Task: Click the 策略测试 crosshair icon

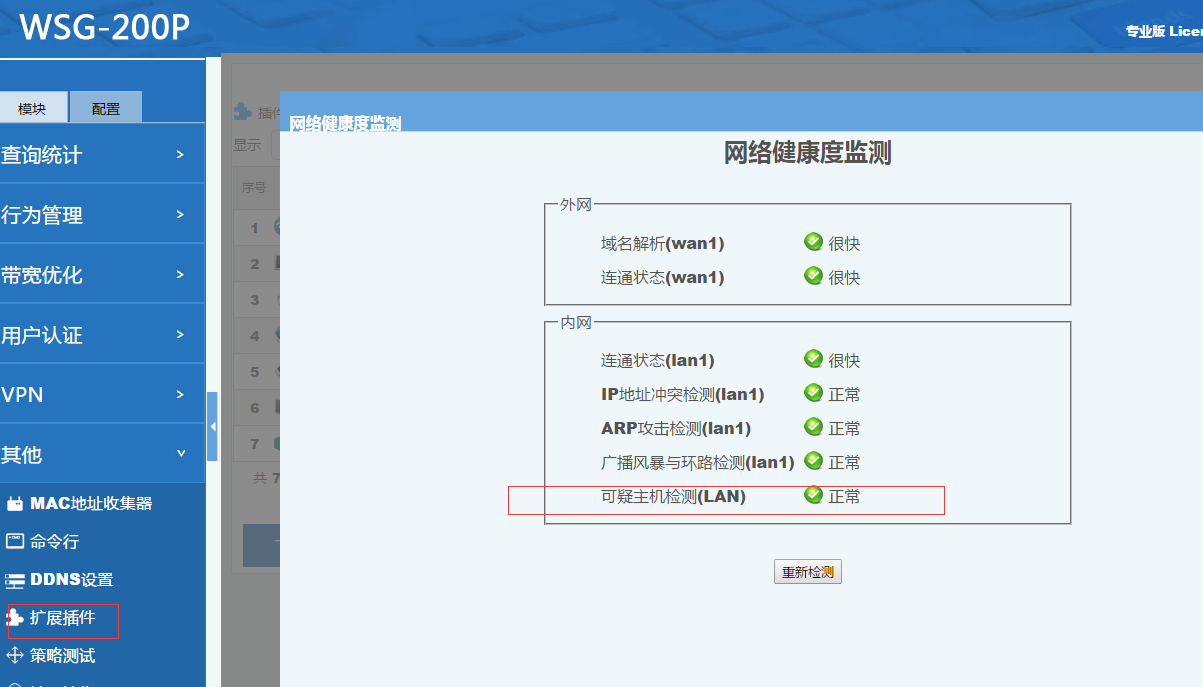Action: coord(14,656)
